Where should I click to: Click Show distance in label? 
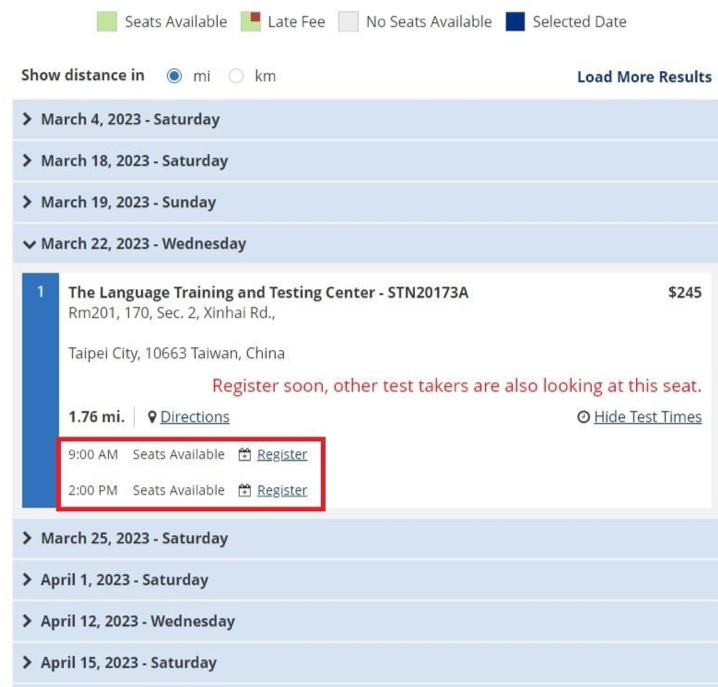click(x=83, y=75)
